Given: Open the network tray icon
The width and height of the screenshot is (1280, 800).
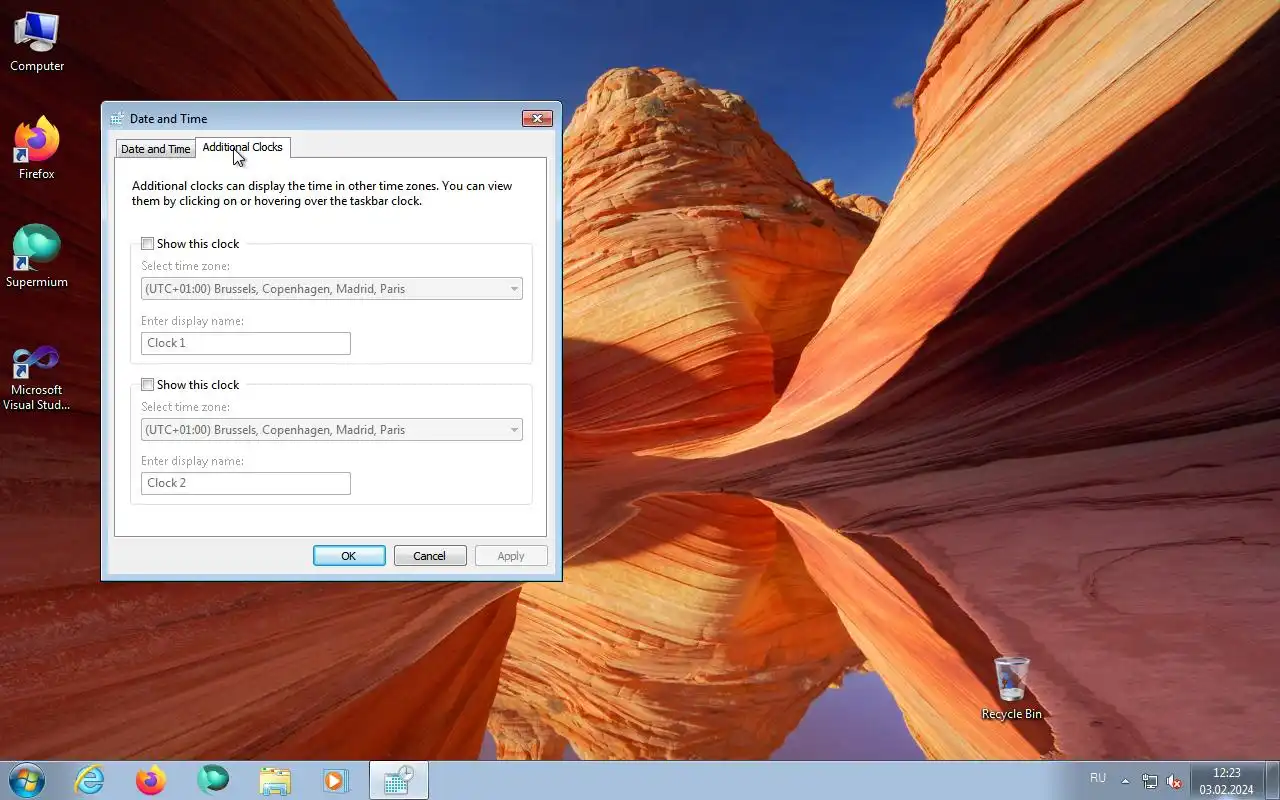Looking at the screenshot, I should point(1150,781).
